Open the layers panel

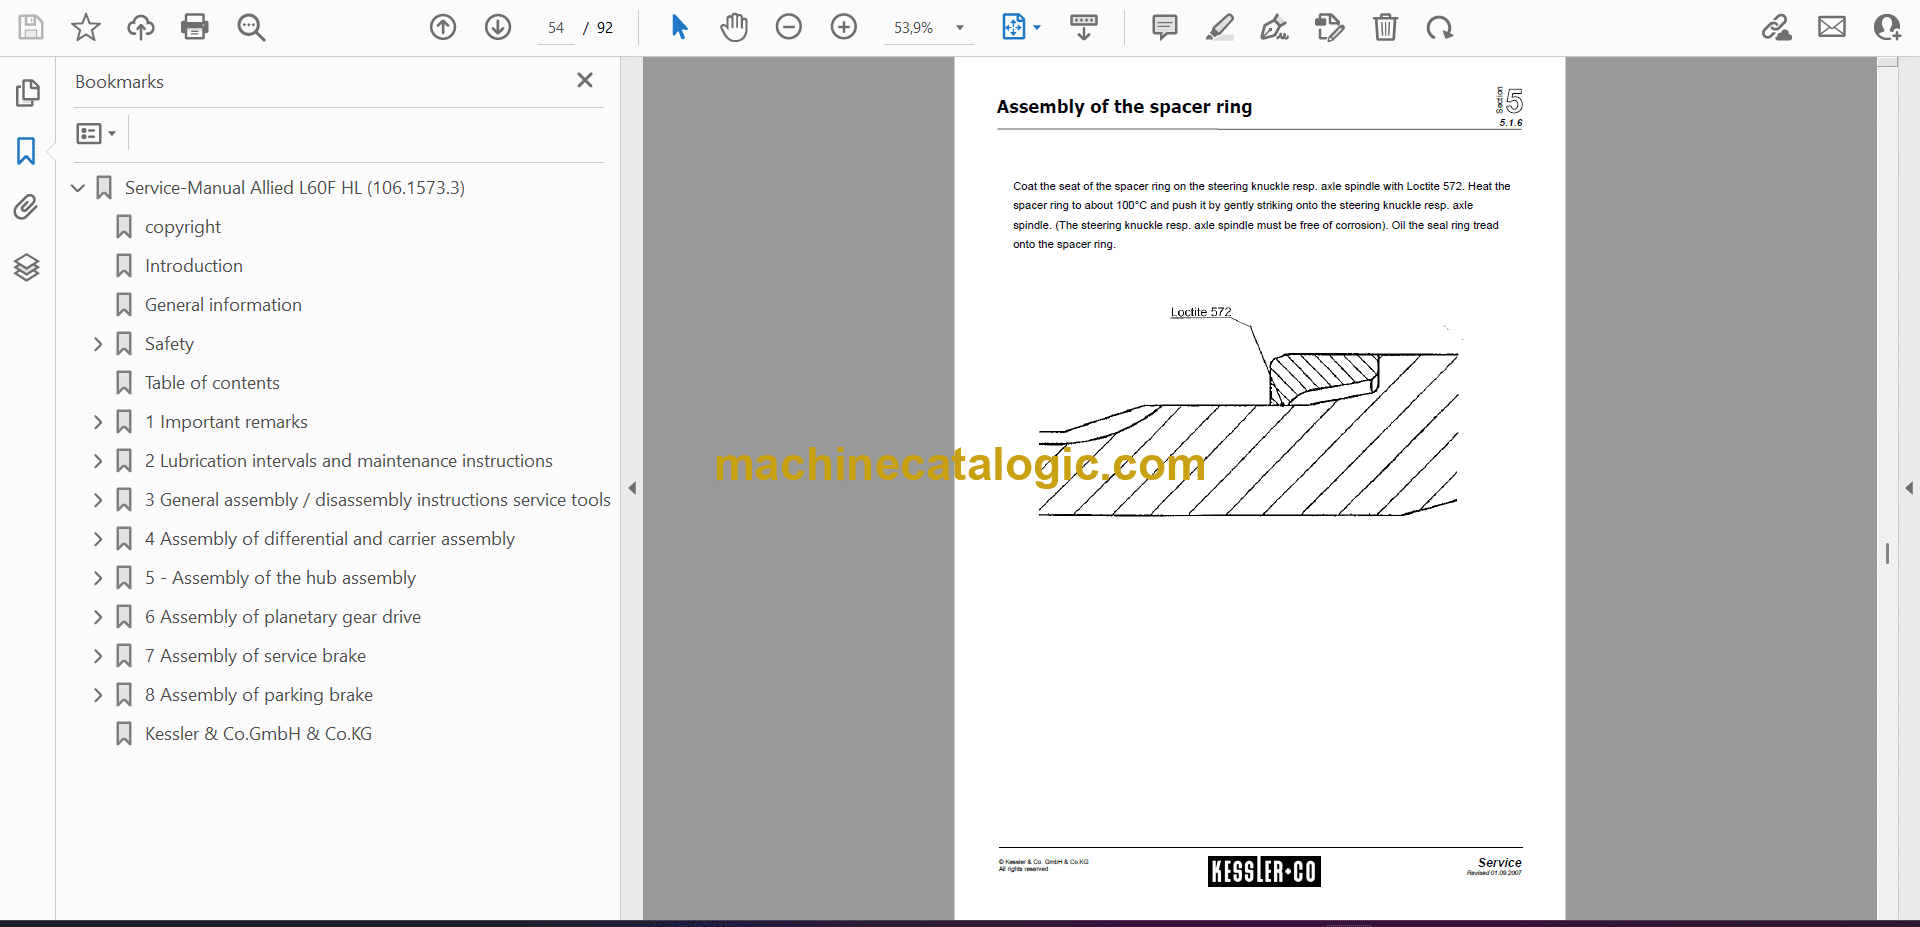pos(27,267)
